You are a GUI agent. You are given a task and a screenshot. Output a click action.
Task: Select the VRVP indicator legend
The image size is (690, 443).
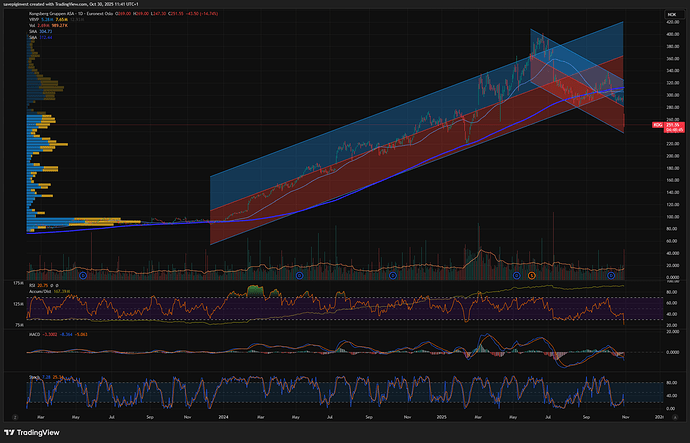tap(36, 20)
